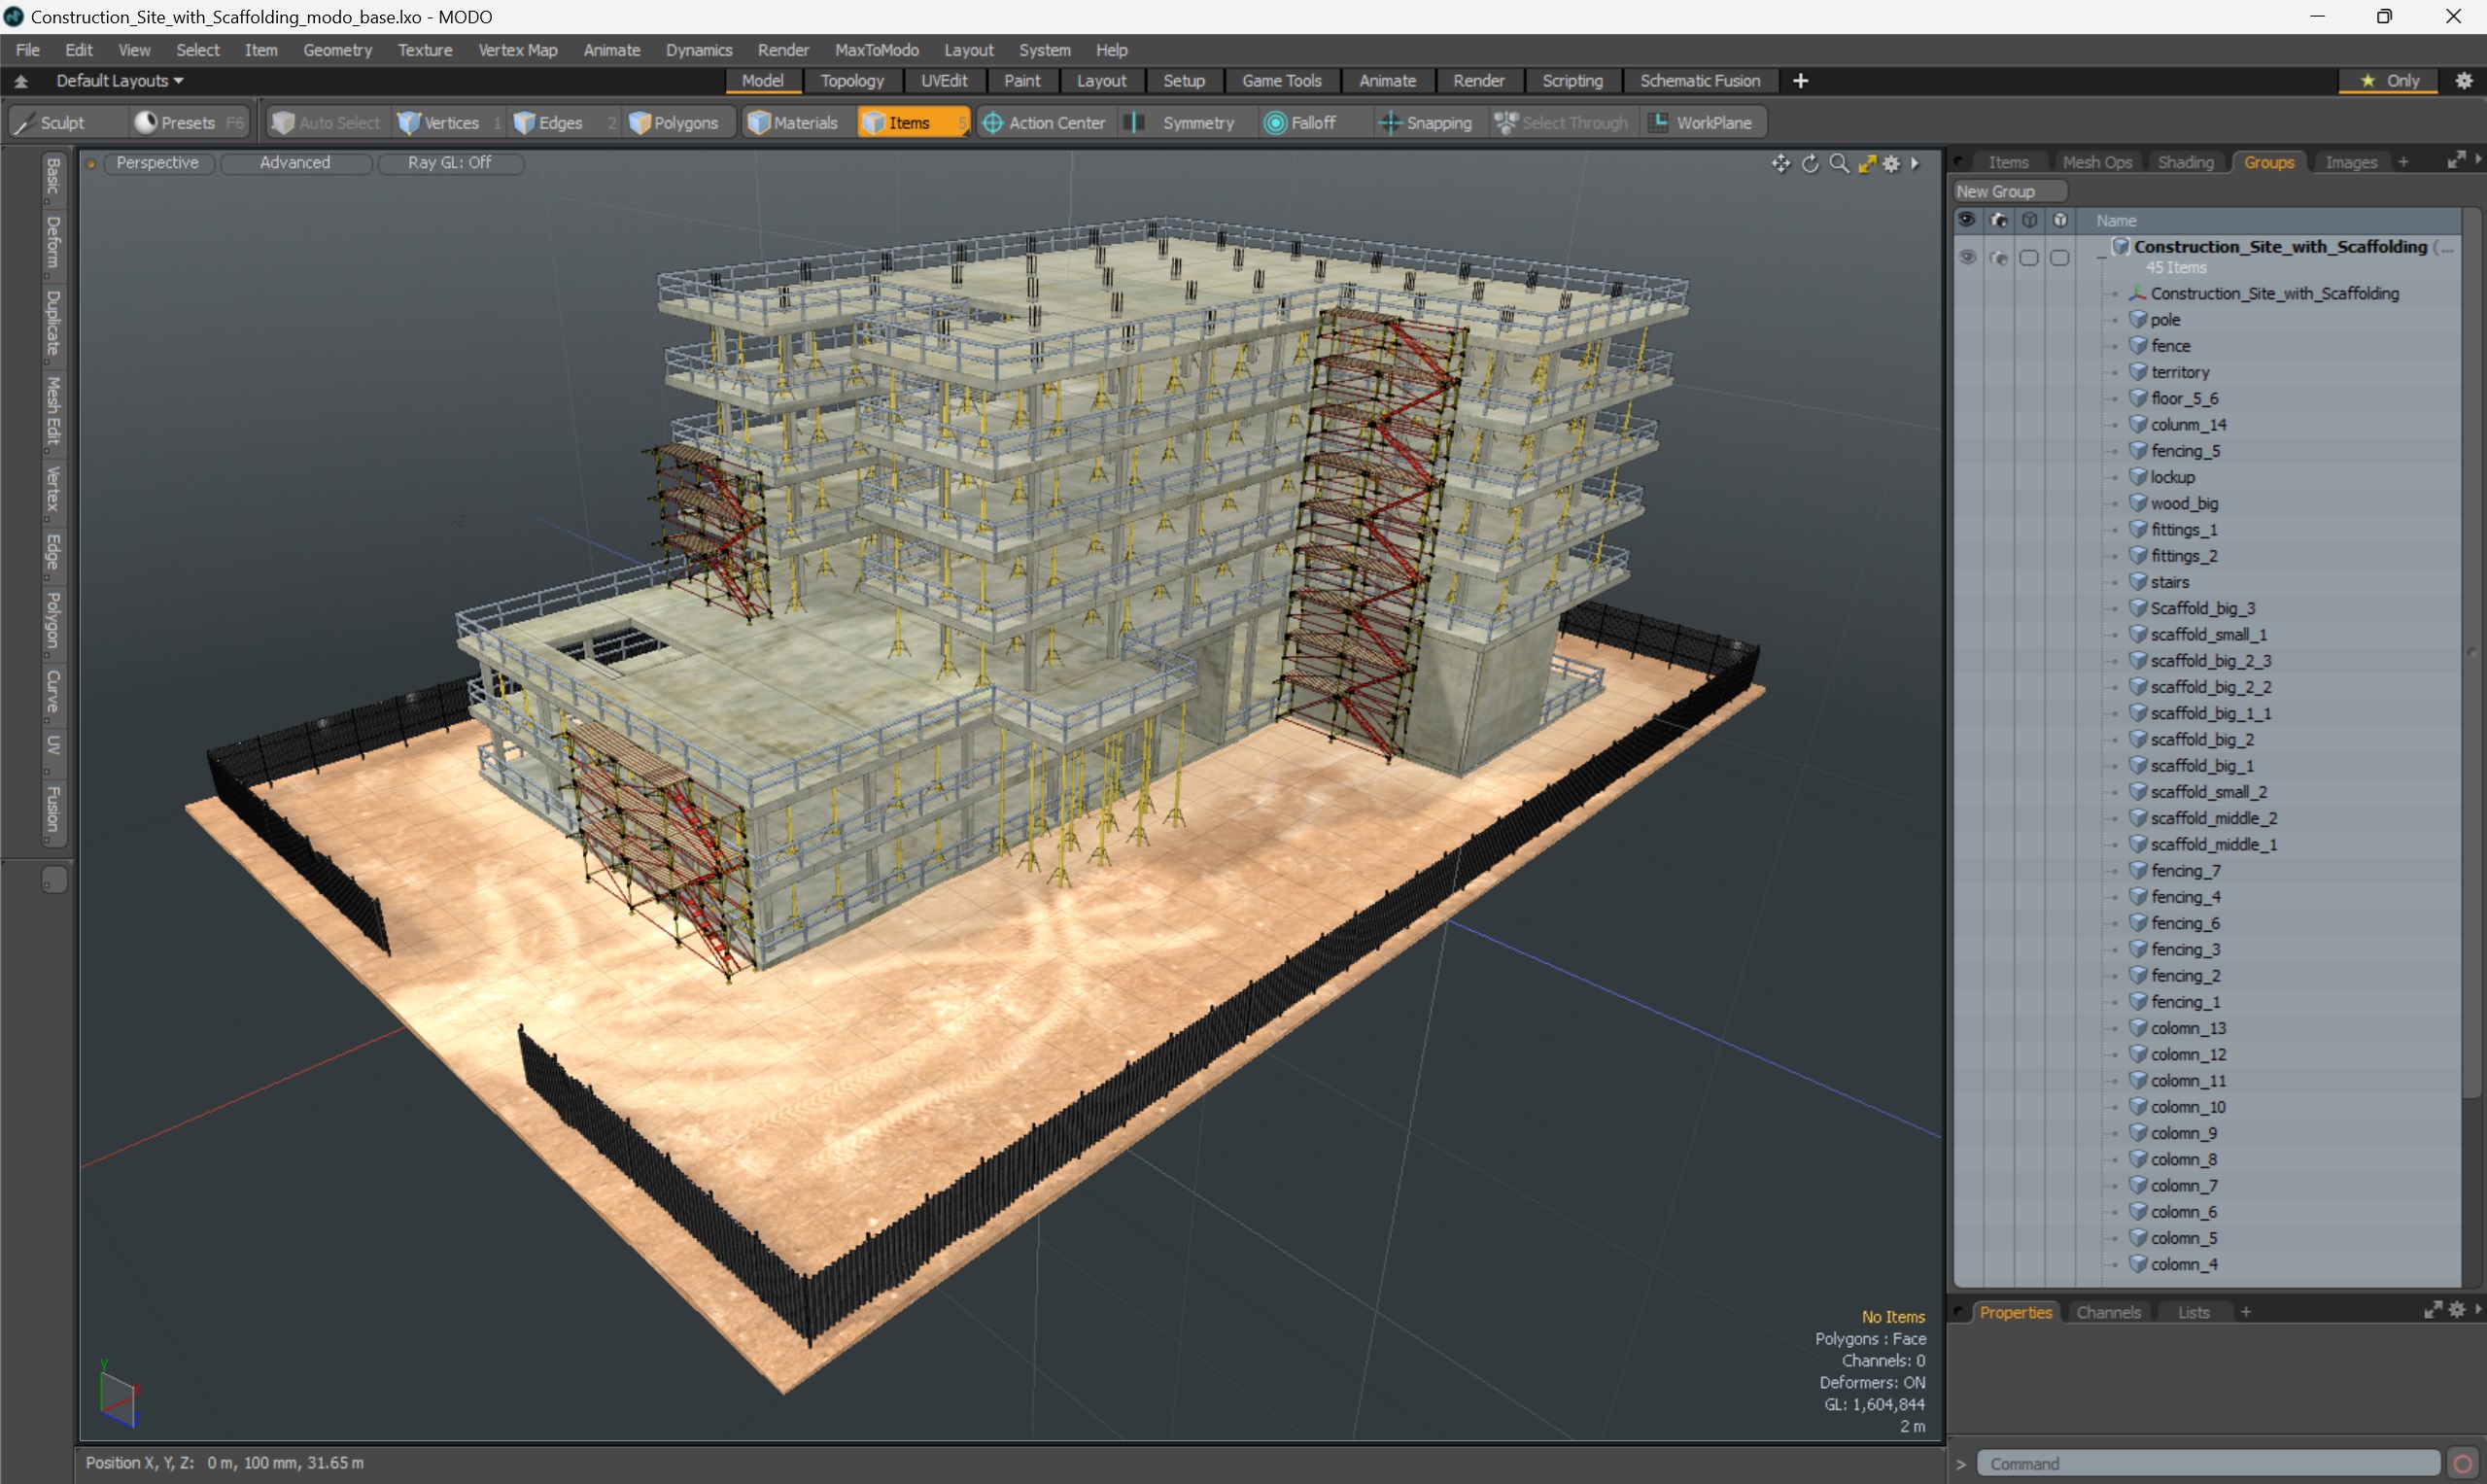Open Perspective view dropdown

click(157, 162)
